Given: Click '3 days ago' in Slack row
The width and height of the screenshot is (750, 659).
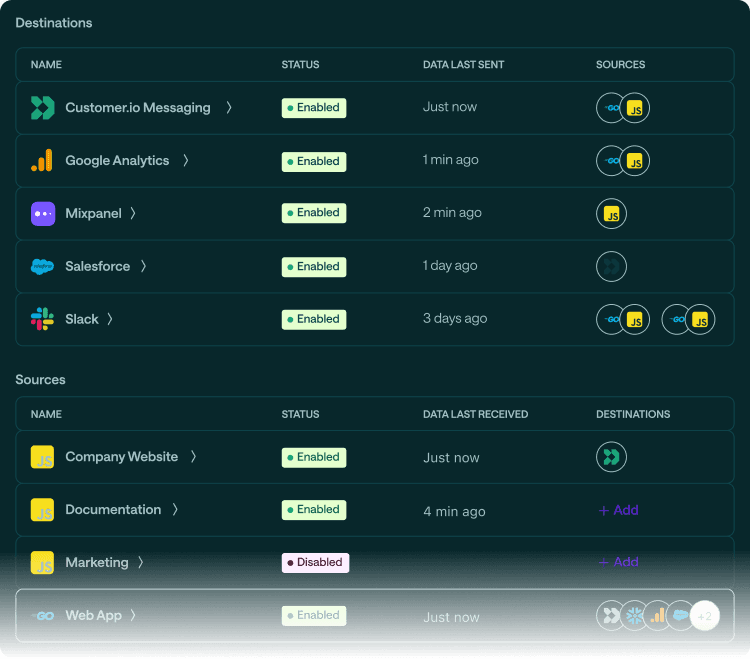Looking at the screenshot, I should pos(455,319).
